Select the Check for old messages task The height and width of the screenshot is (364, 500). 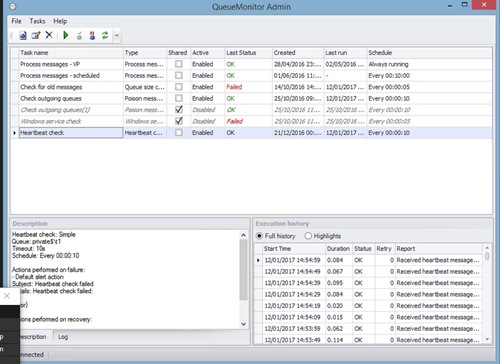pos(251,87)
